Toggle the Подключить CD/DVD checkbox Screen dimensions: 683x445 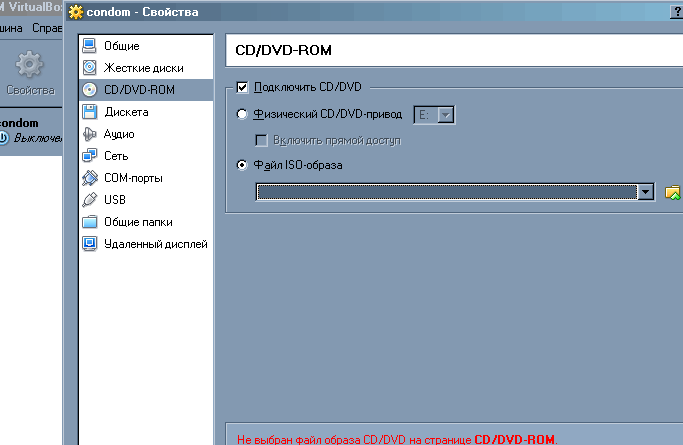(x=242, y=87)
